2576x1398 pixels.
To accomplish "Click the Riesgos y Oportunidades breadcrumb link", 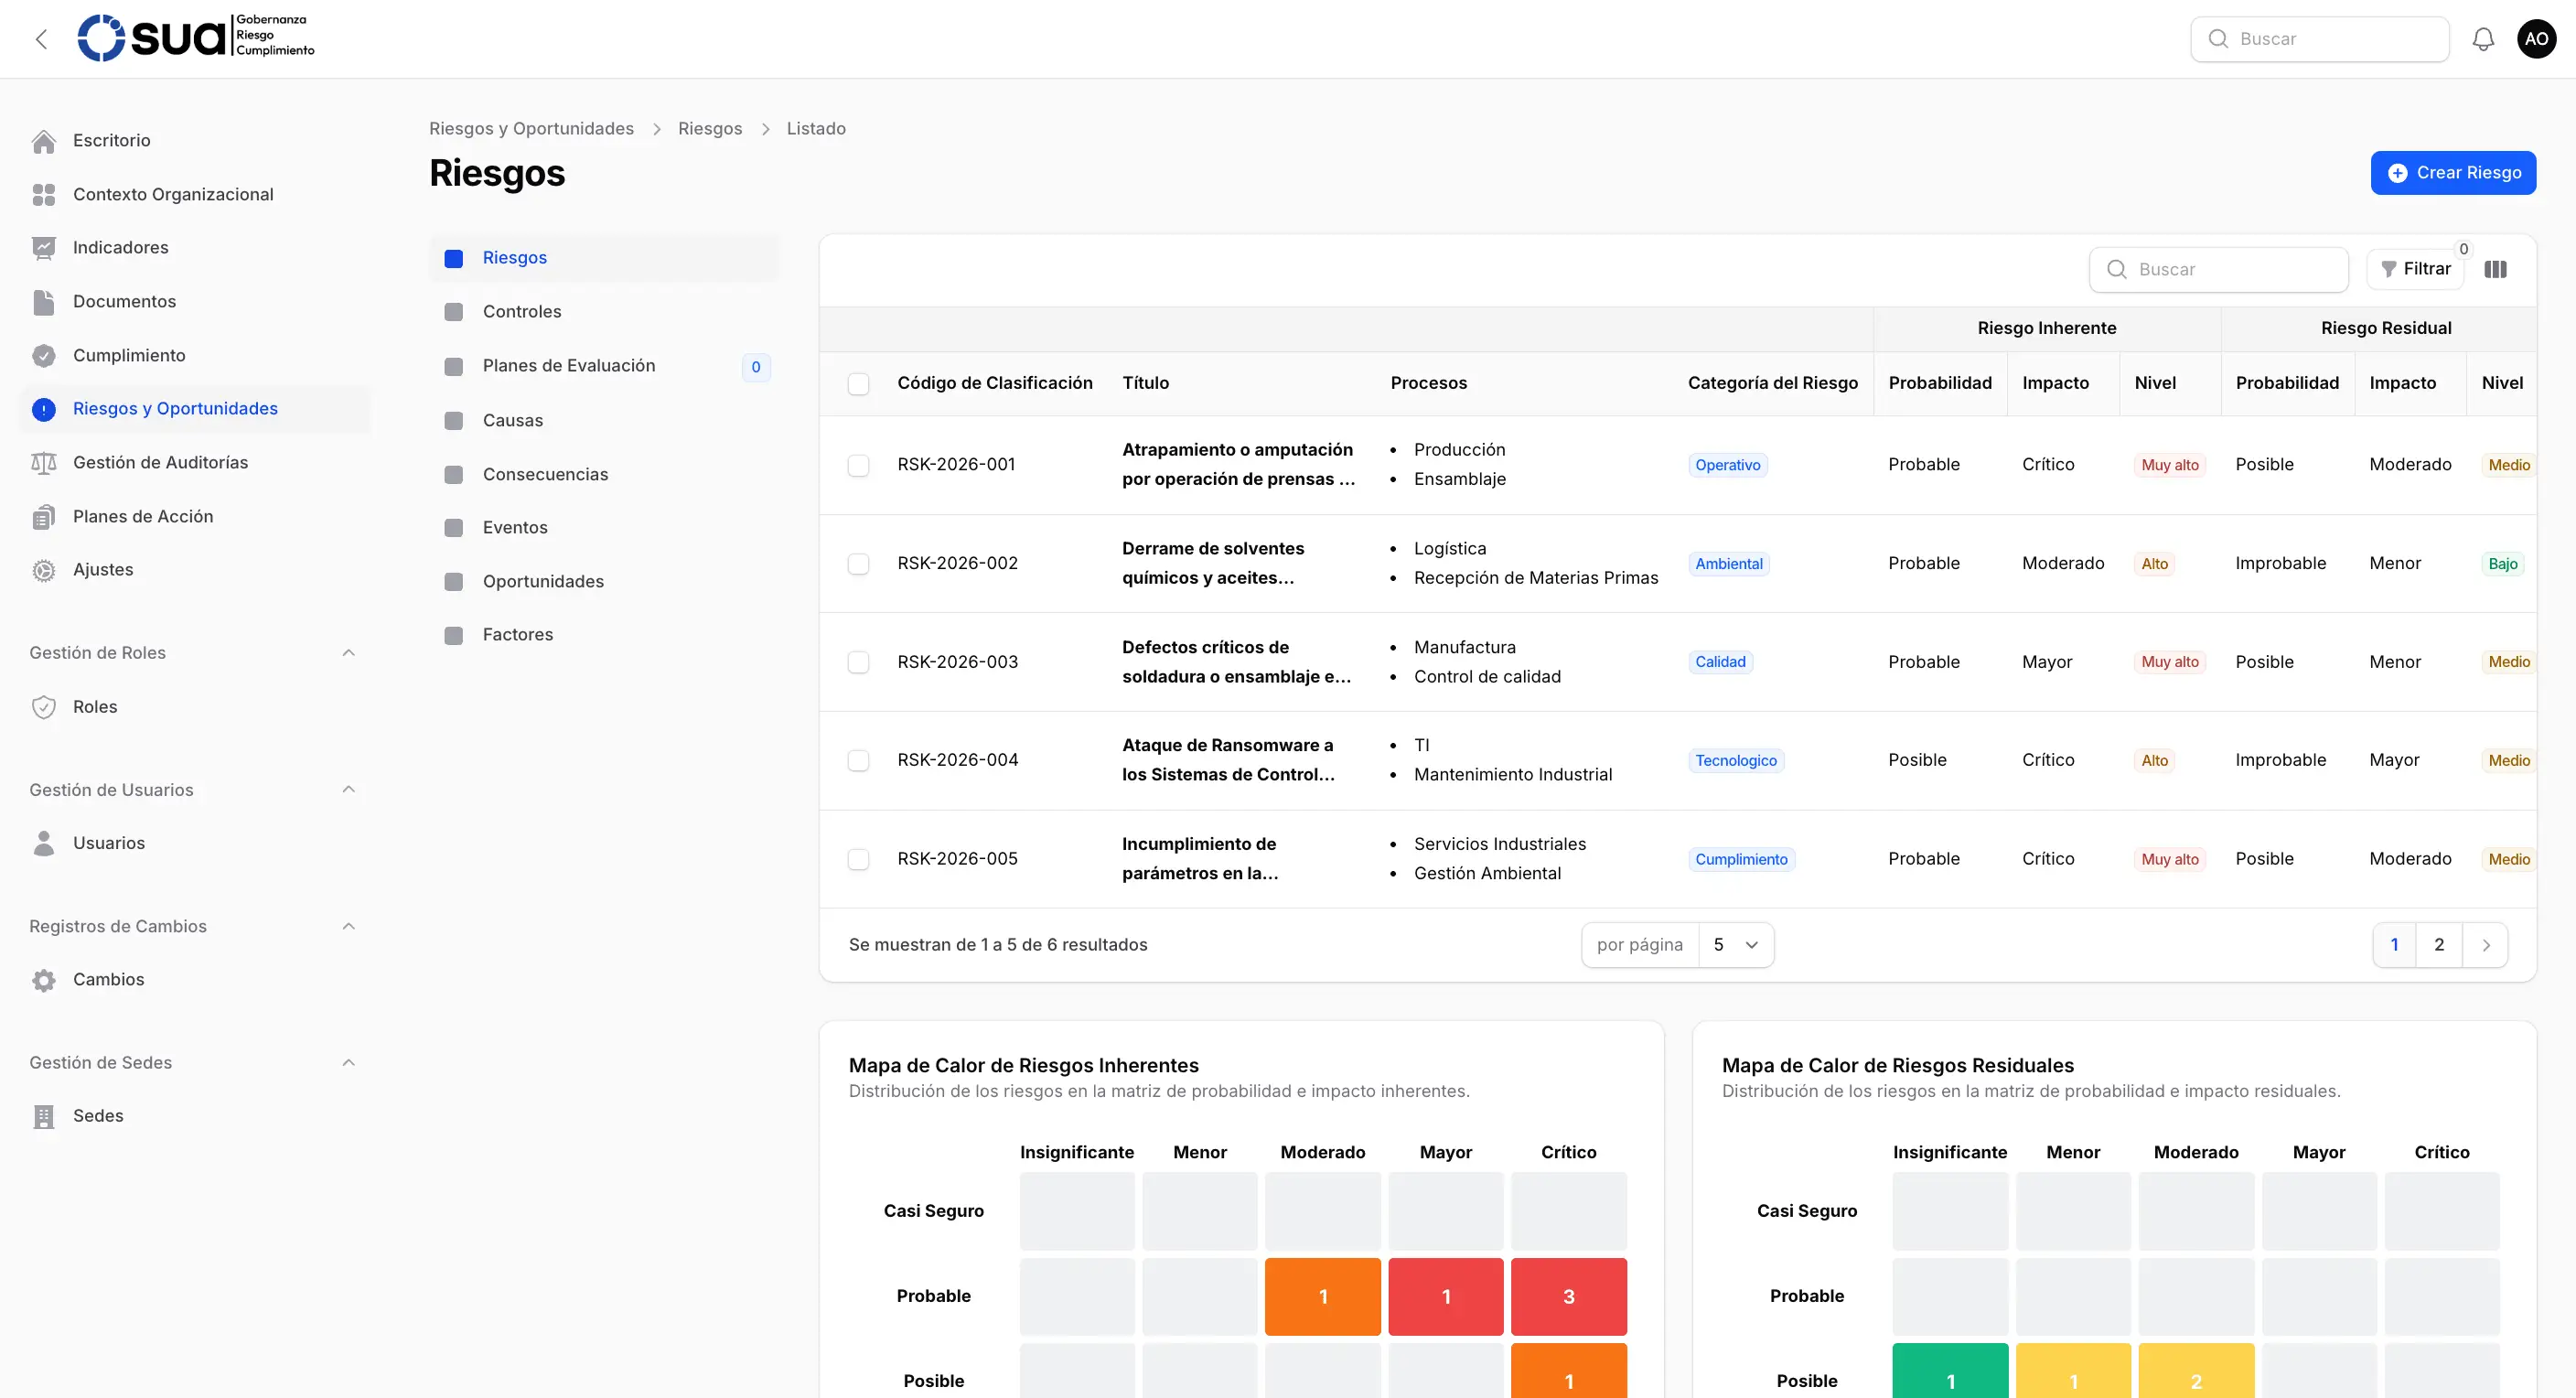I will pos(531,129).
